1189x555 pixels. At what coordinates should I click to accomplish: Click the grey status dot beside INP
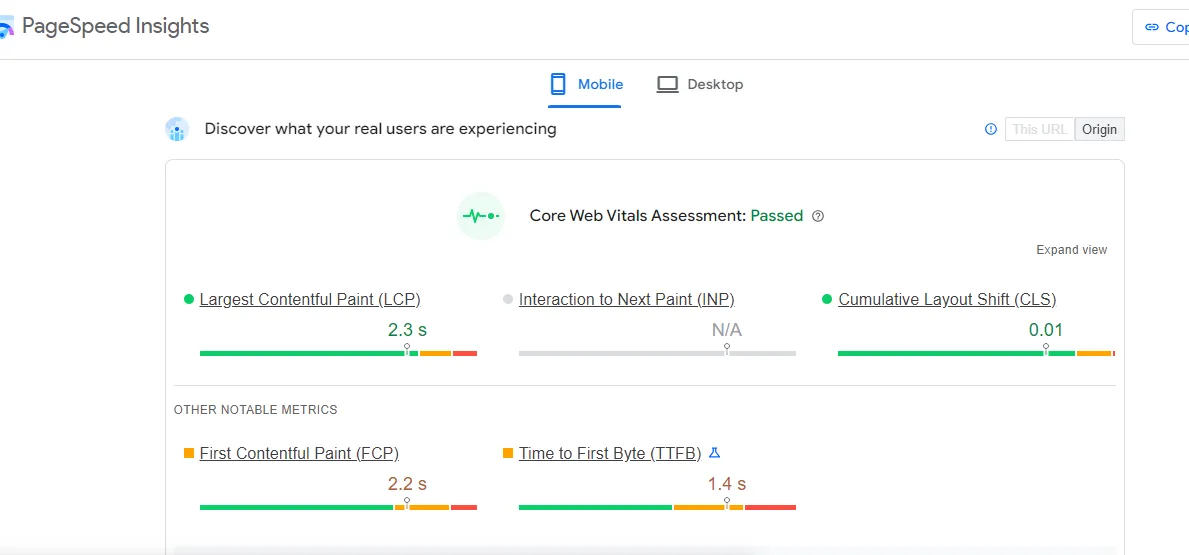pos(508,299)
